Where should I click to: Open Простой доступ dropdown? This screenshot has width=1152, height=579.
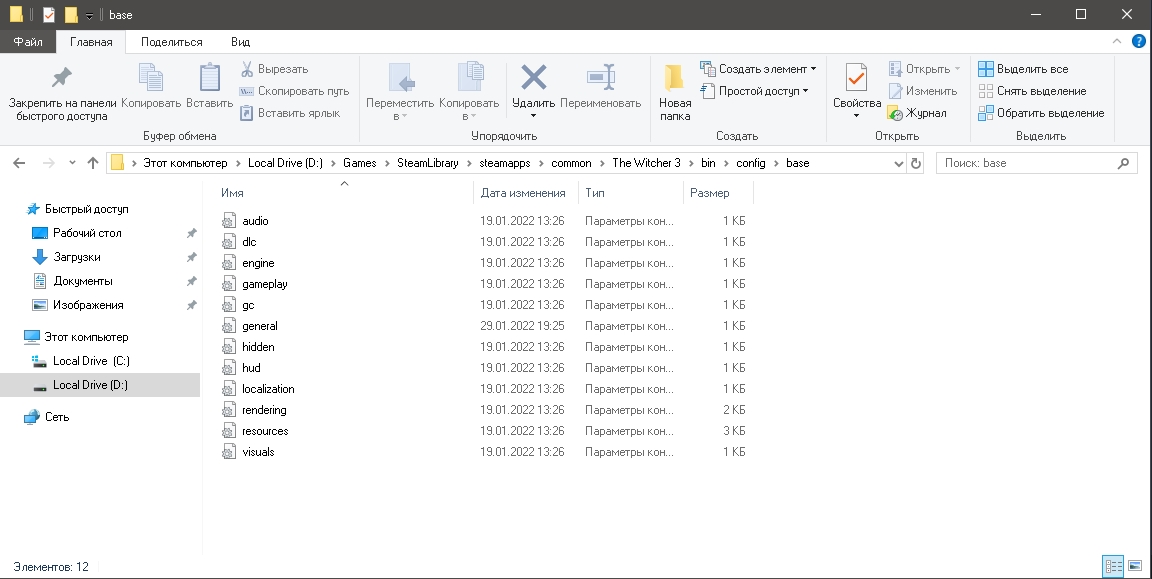(754, 91)
